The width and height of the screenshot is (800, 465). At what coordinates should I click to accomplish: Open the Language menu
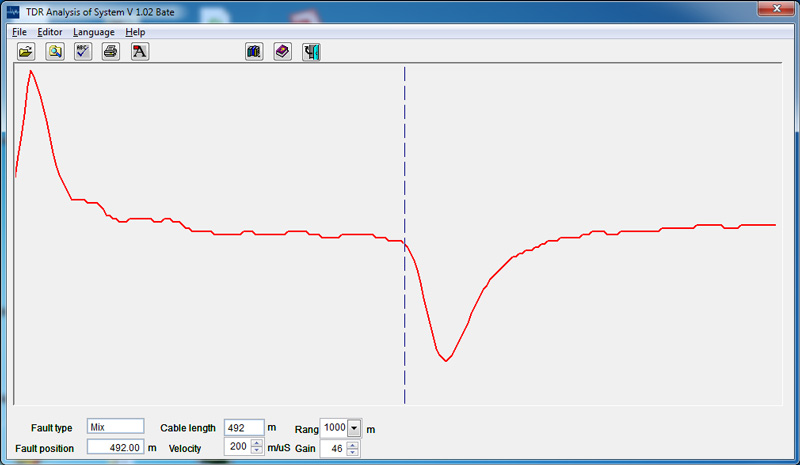point(94,32)
